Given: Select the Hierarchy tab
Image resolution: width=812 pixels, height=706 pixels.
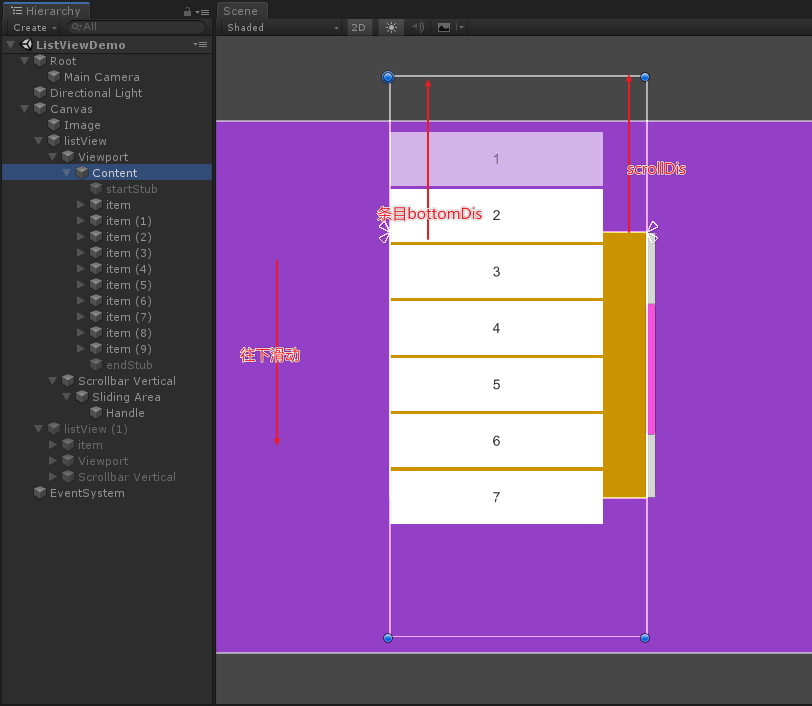Looking at the screenshot, I should (x=47, y=11).
